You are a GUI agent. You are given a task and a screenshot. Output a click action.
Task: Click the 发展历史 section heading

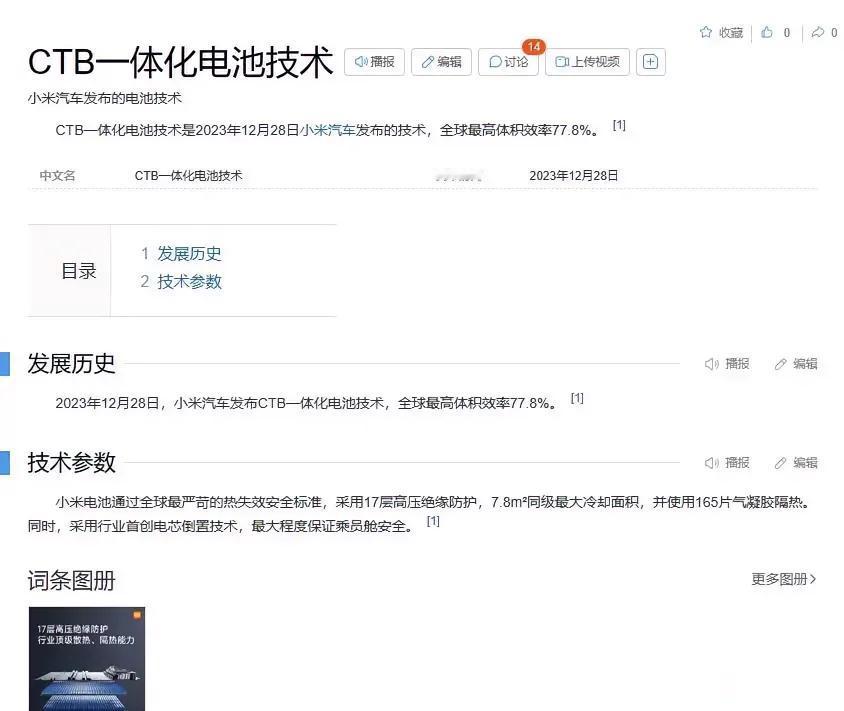pos(72,364)
